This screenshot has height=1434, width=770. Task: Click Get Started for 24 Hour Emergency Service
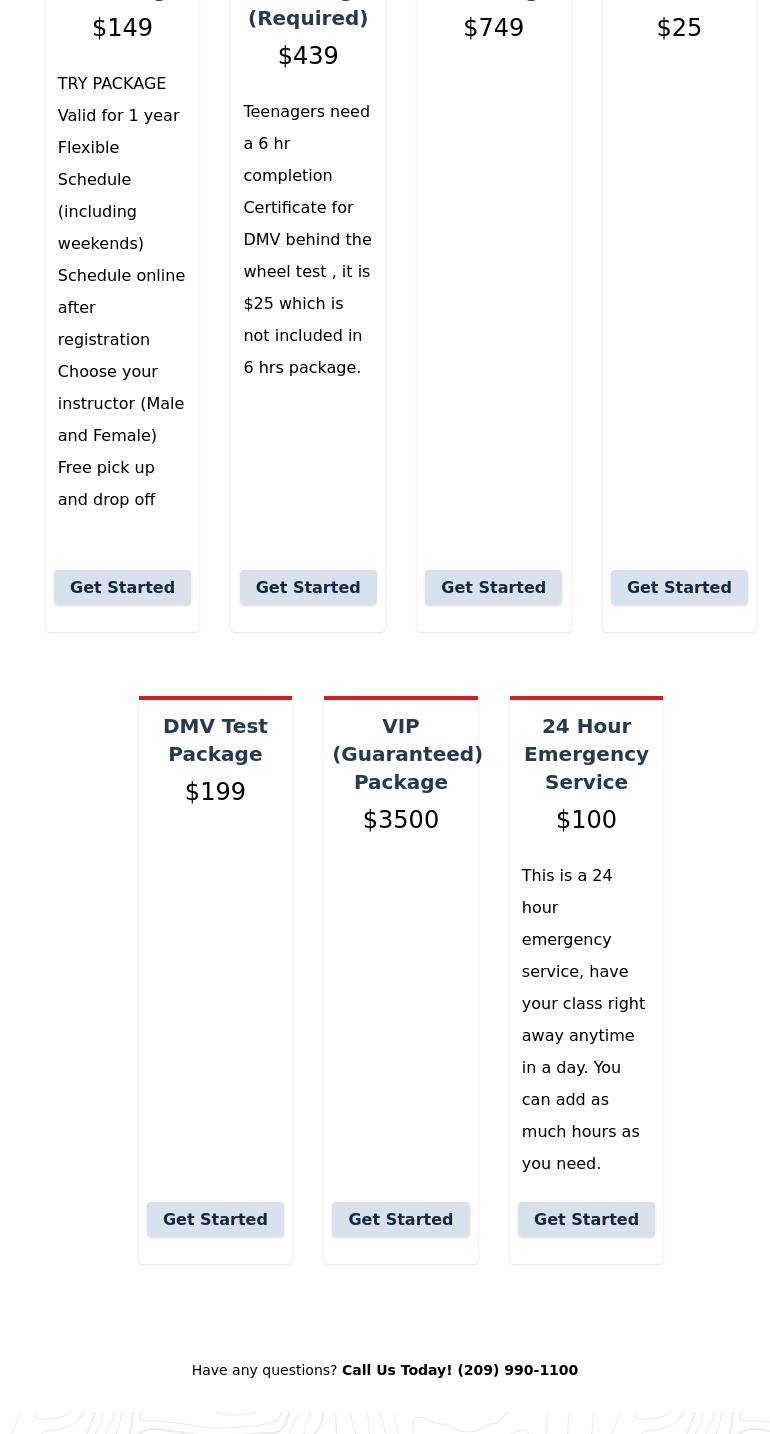click(586, 1219)
